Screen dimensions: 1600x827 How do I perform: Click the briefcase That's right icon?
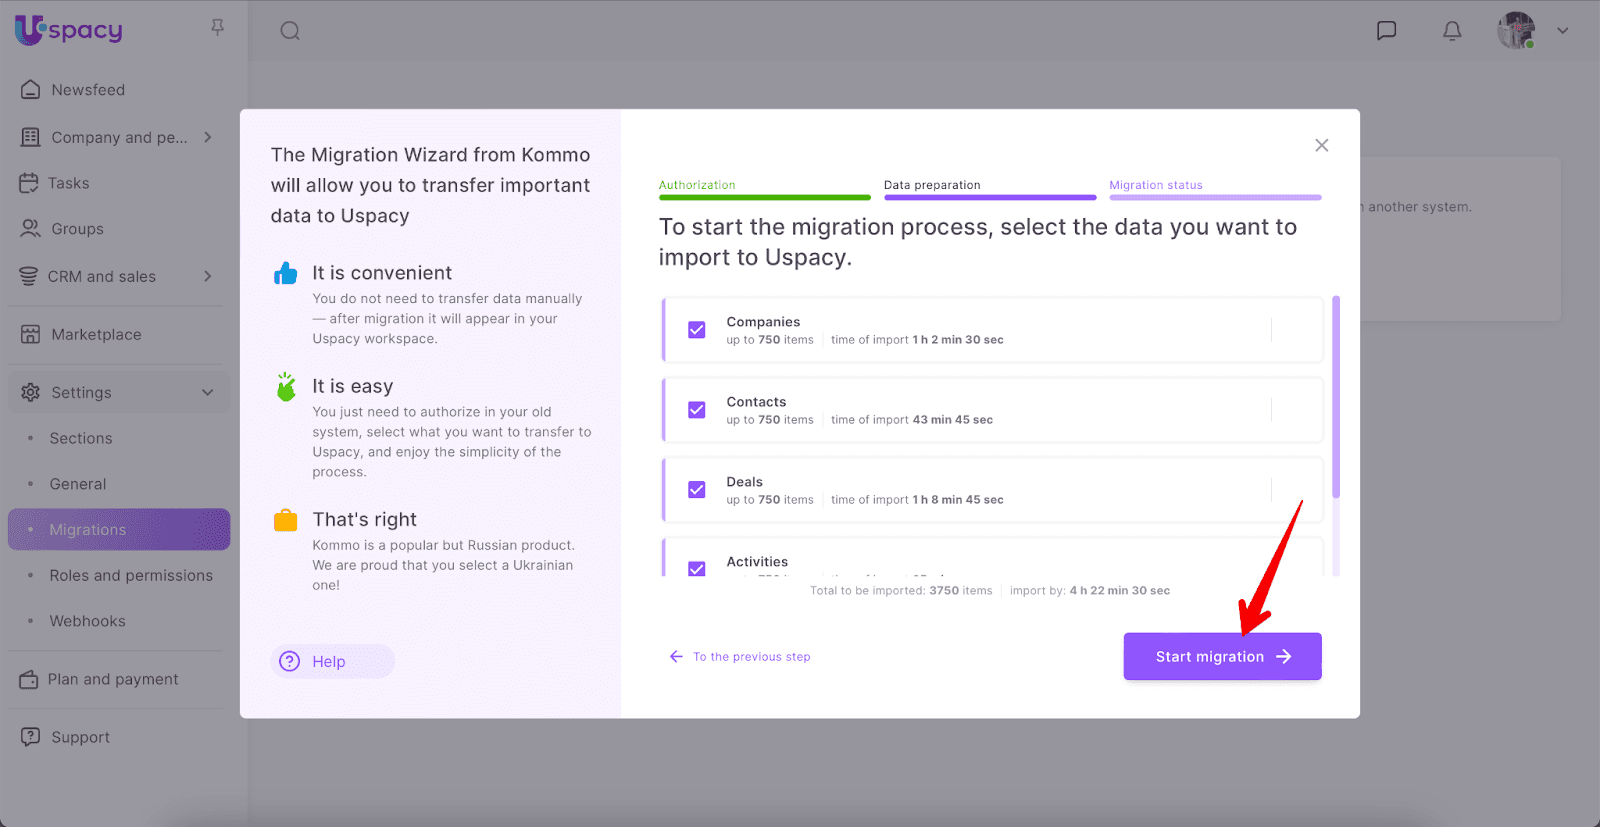click(286, 520)
